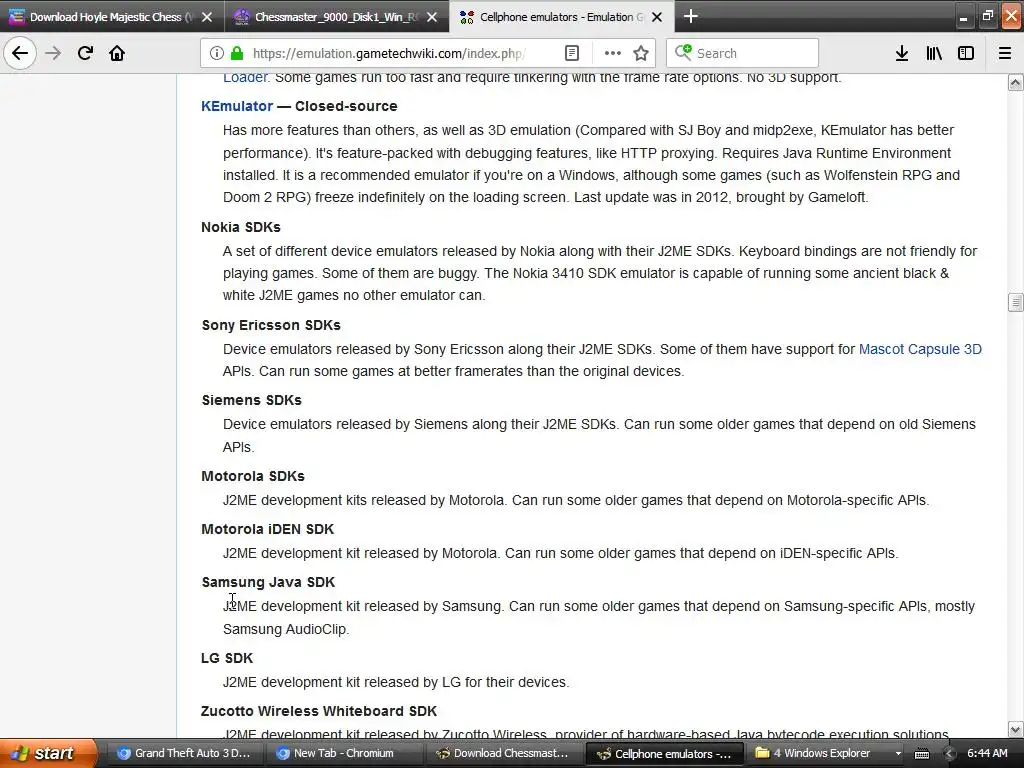Bookmark this page with the star
Image resolution: width=1024 pixels, height=768 pixels.
pos(641,53)
